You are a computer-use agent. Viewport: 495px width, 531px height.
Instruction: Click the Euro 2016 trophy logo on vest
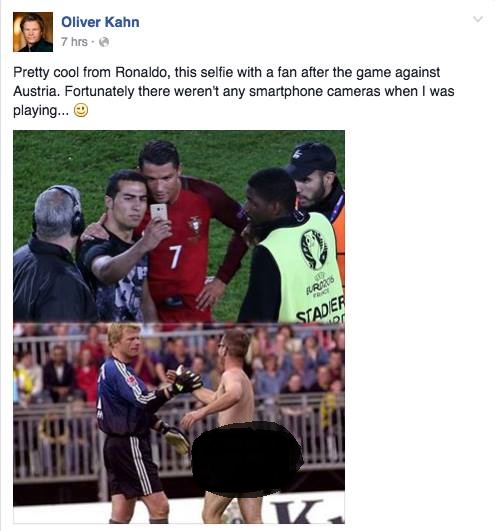pos(314,250)
